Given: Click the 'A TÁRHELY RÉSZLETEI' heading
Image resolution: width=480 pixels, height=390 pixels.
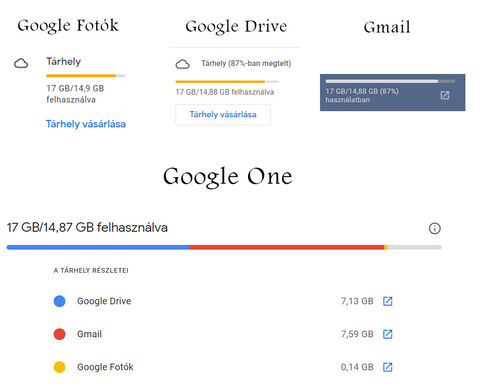Looking at the screenshot, I should pos(91,270).
